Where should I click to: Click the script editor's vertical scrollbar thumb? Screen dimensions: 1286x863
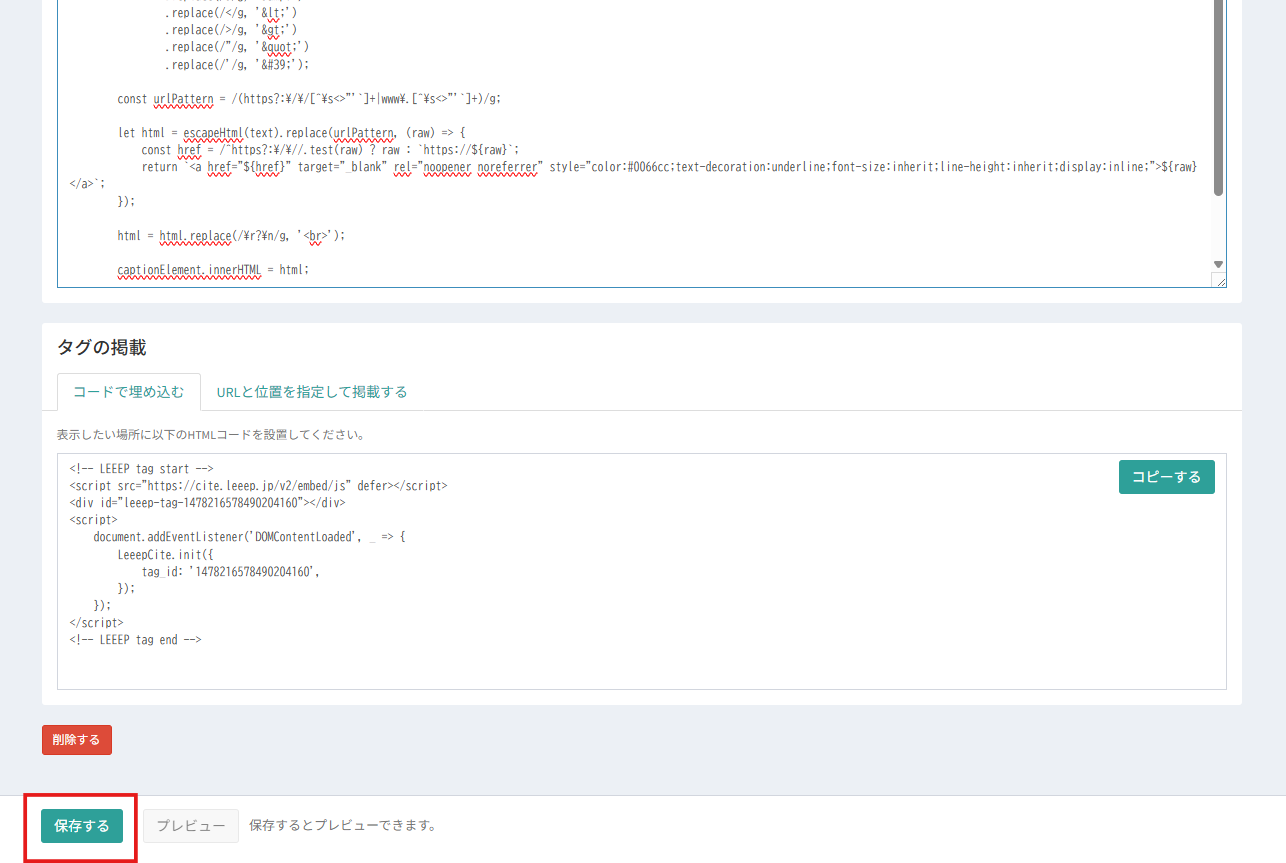pyautogui.click(x=1218, y=98)
